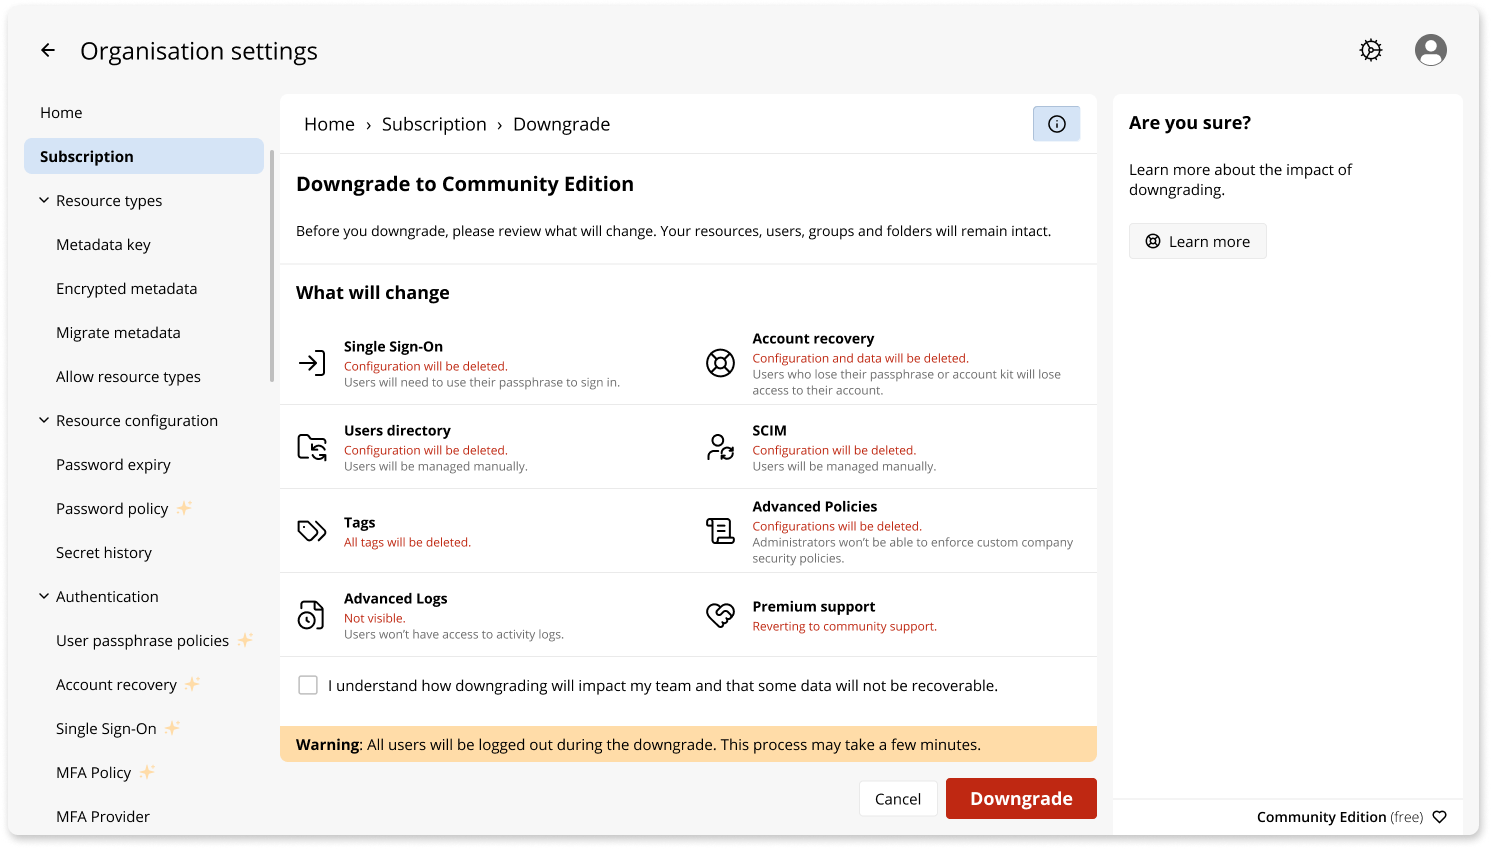Click the Community Edition (free) label
This screenshot has width=1491, height=849.
(1340, 817)
